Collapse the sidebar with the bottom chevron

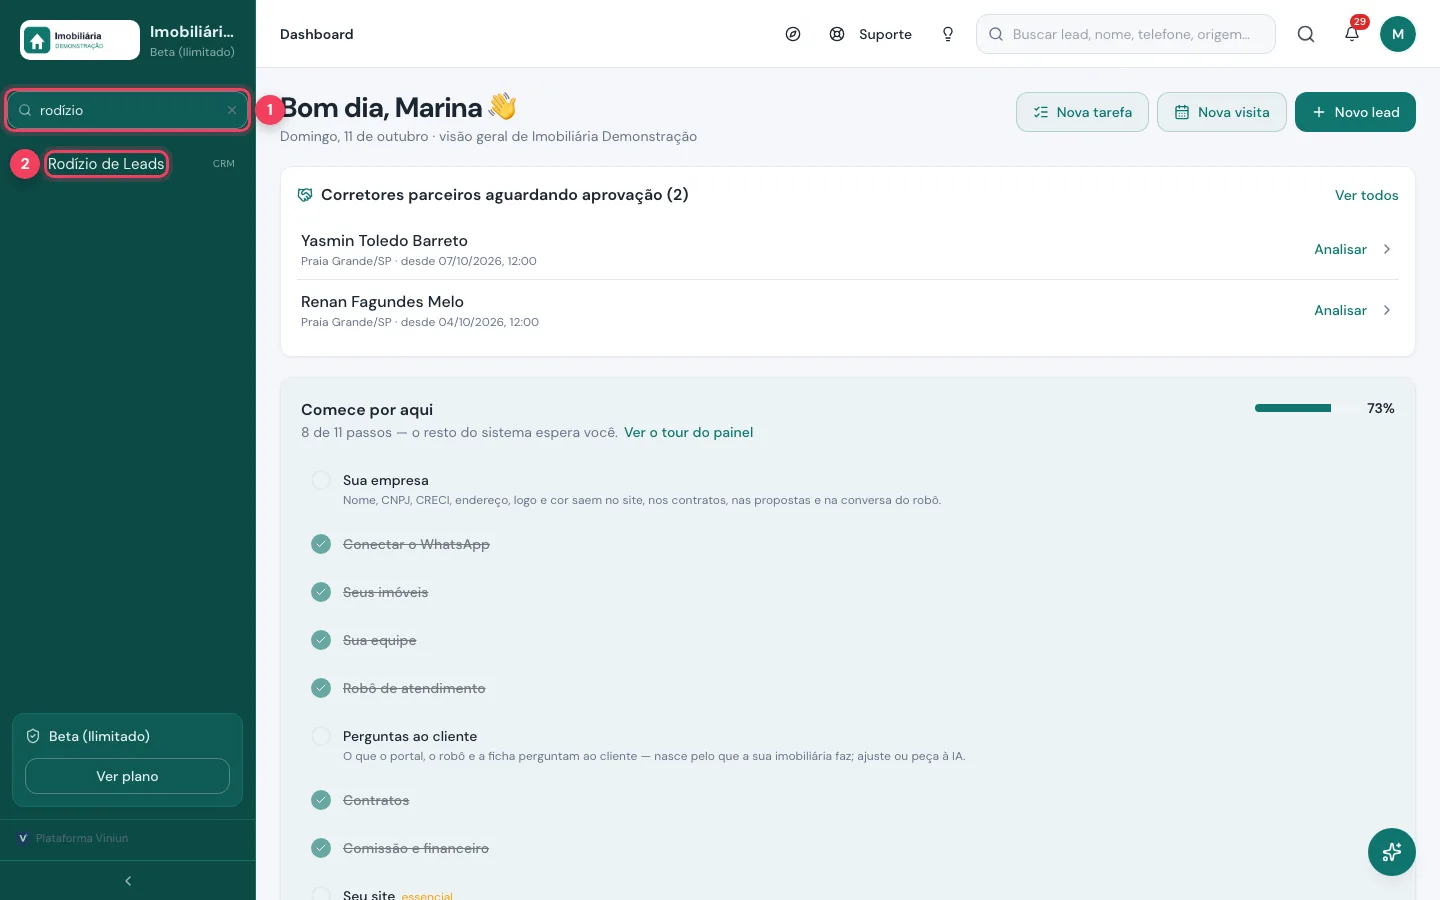point(128,881)
